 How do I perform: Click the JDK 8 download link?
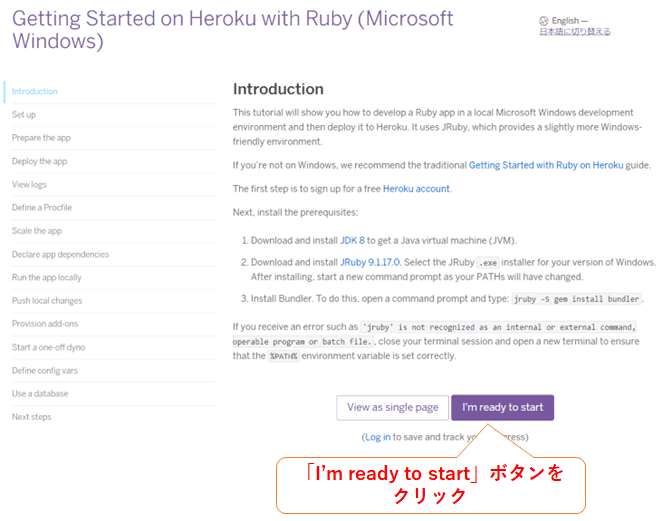[352, 240]
